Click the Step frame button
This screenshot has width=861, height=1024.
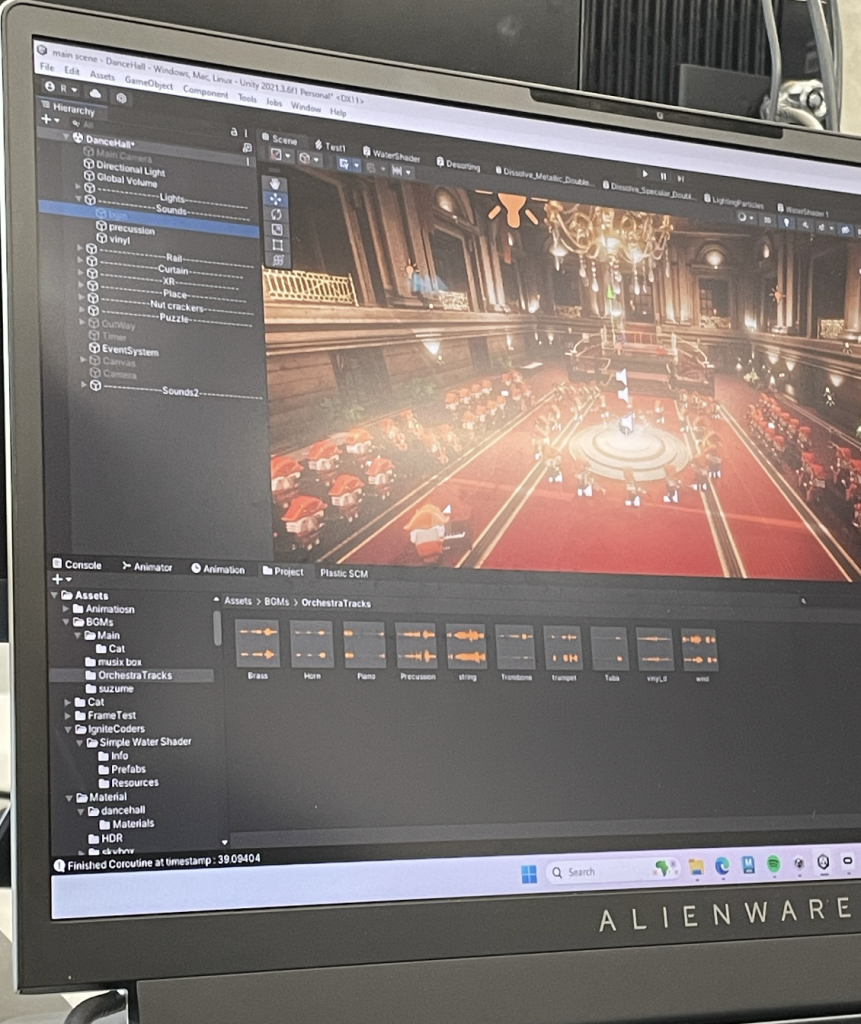(681, 178)
